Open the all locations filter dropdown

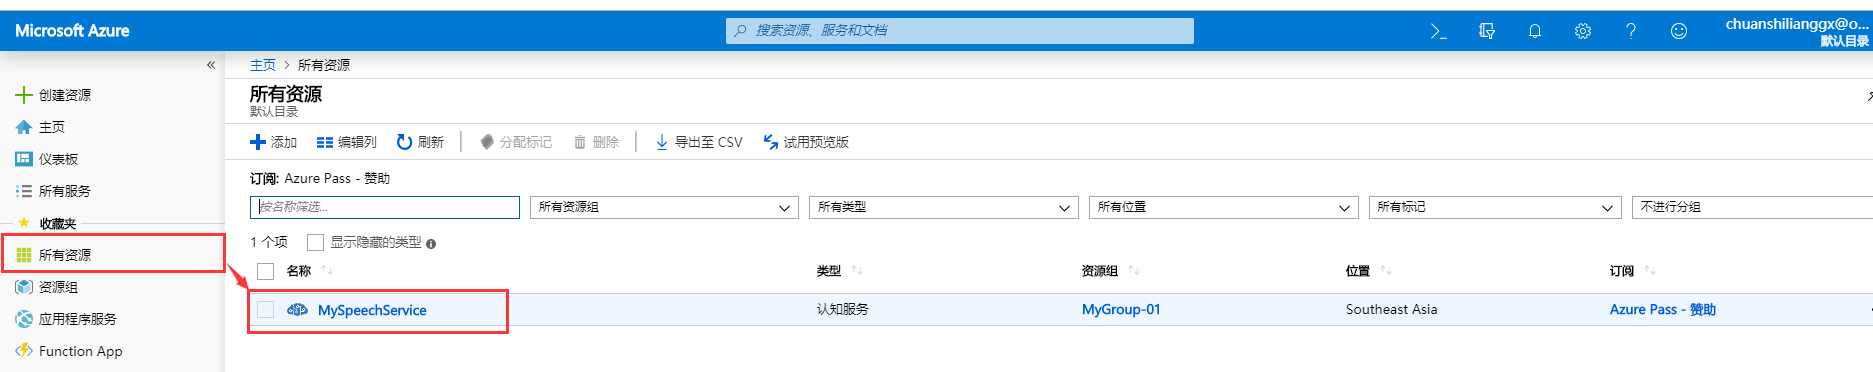click(x=1223, y=207)
